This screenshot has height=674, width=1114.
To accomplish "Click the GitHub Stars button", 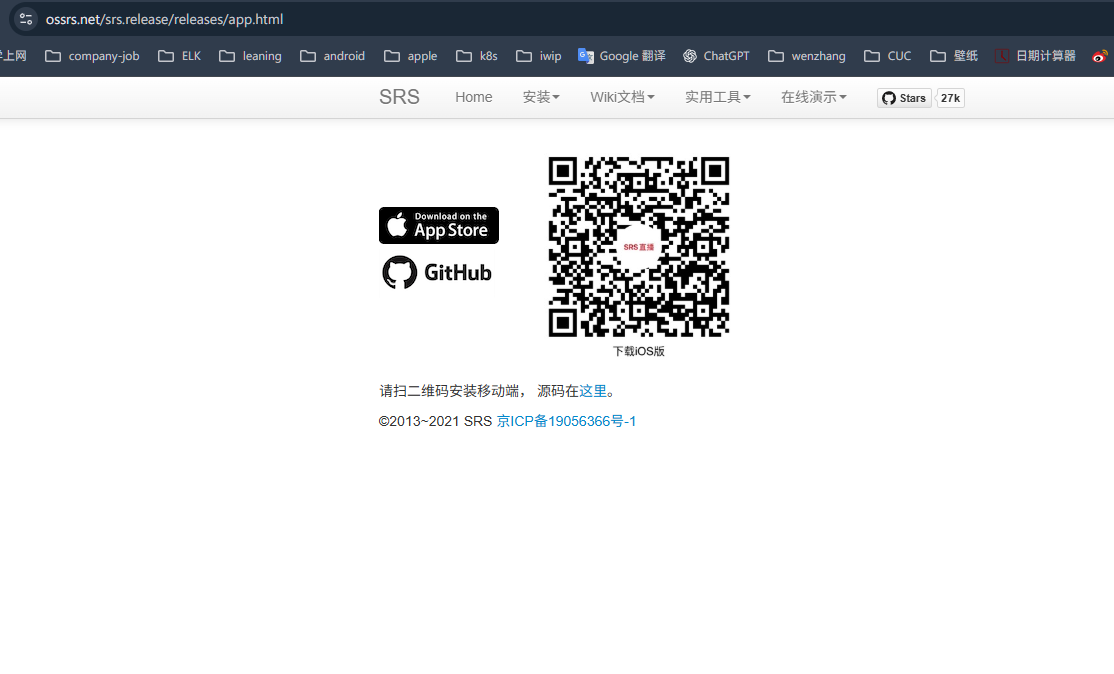I will pos(904,98).
